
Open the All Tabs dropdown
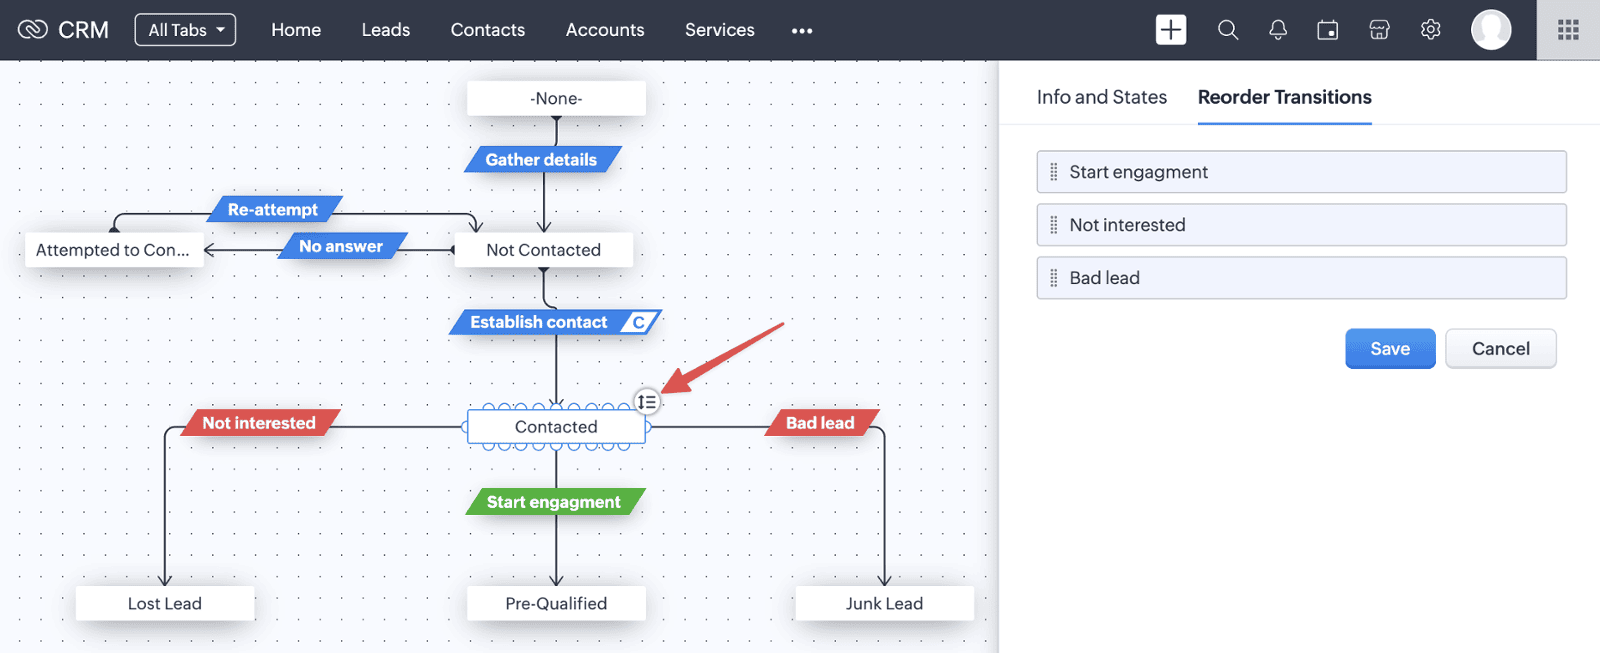point(186,30)
